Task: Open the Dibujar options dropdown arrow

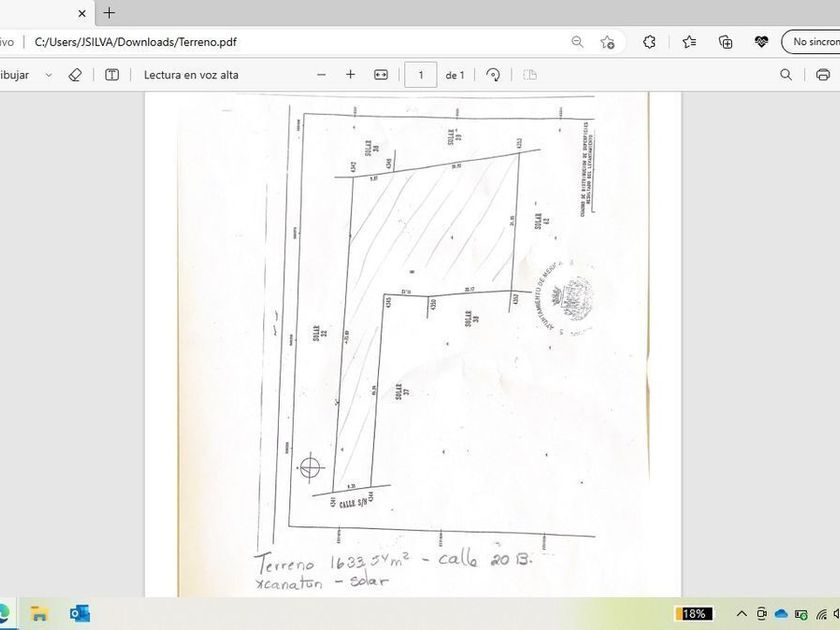Action: coord(49,75)
